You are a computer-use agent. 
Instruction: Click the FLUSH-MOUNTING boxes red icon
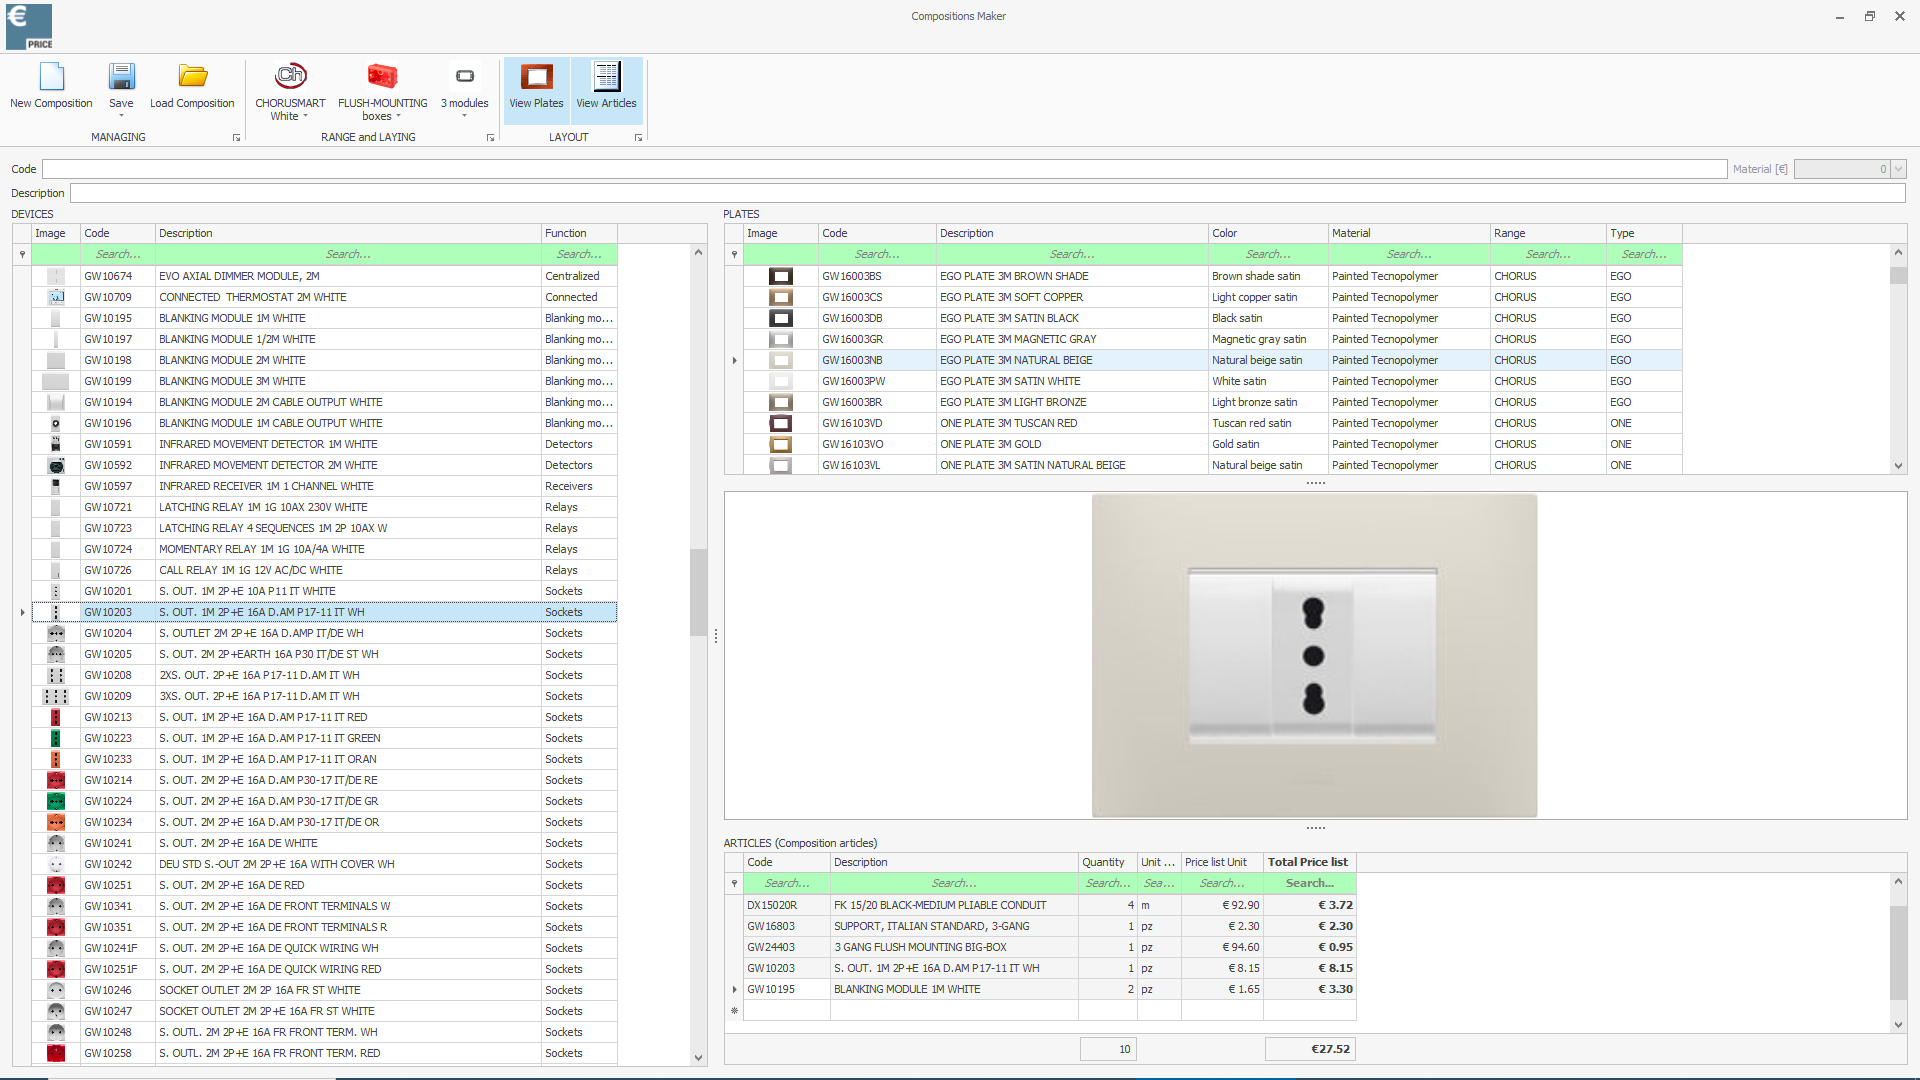[382, 76]
